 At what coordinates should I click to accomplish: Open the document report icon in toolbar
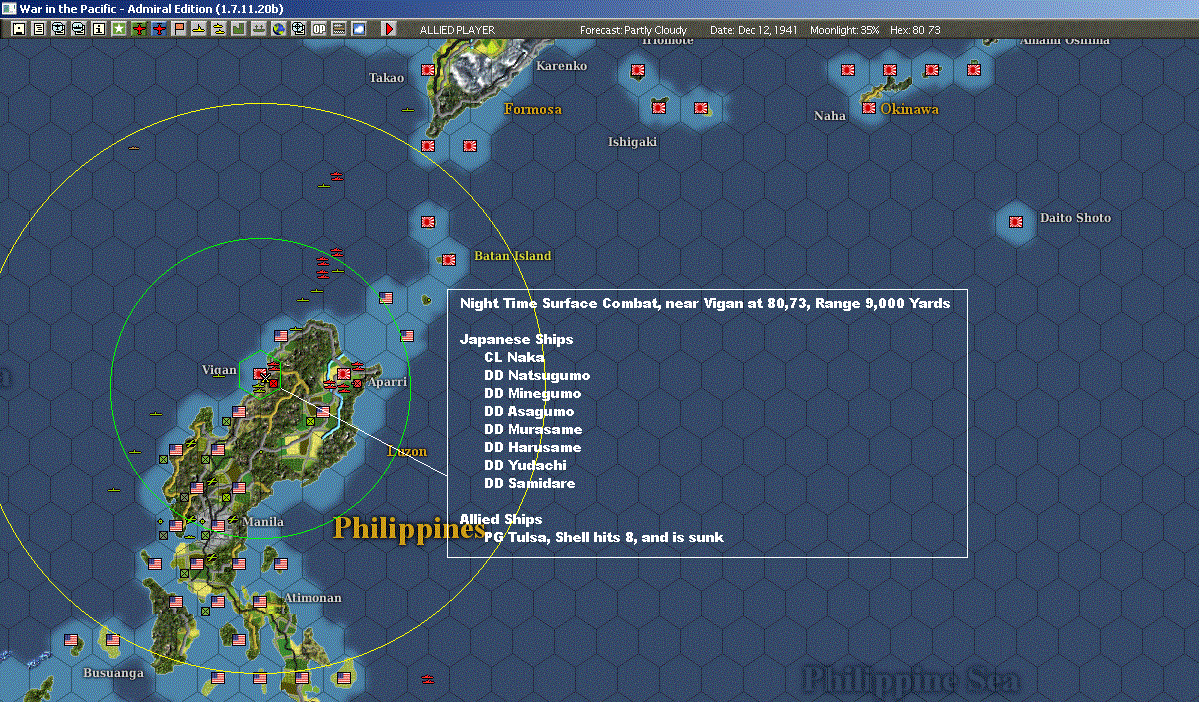click(39, 29)
